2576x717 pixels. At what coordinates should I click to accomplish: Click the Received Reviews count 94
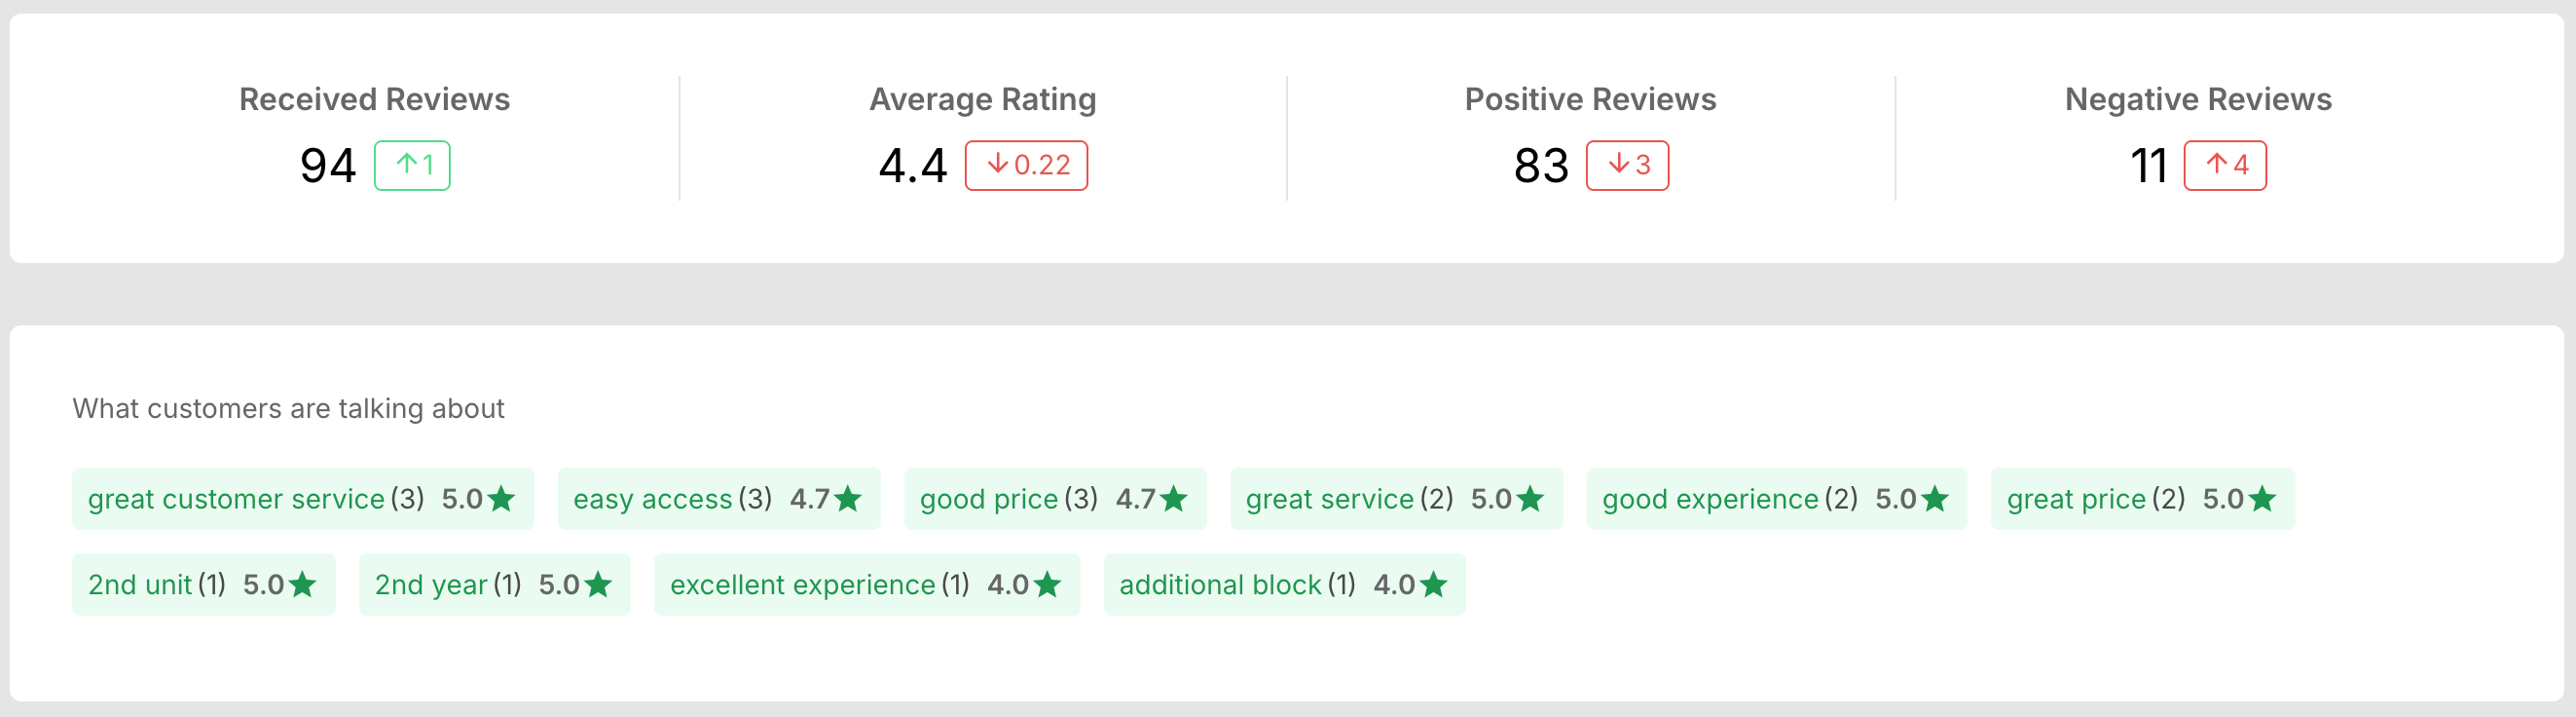click(328, 165)
